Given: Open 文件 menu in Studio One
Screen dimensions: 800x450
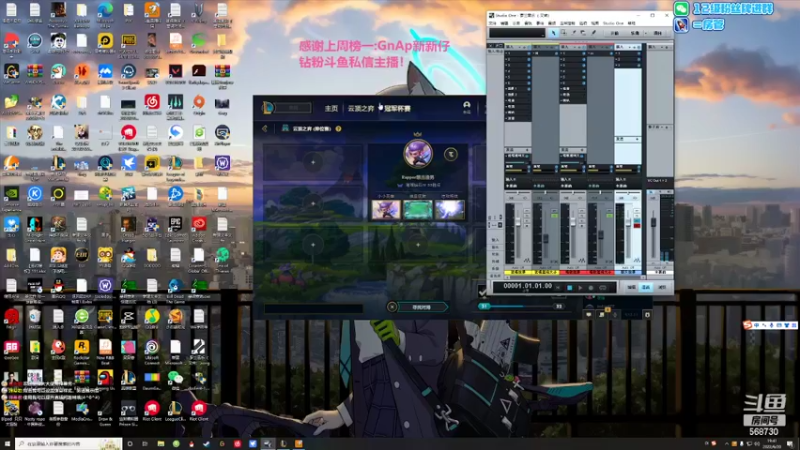Looking at the screenshot, I should click(492, 23).
